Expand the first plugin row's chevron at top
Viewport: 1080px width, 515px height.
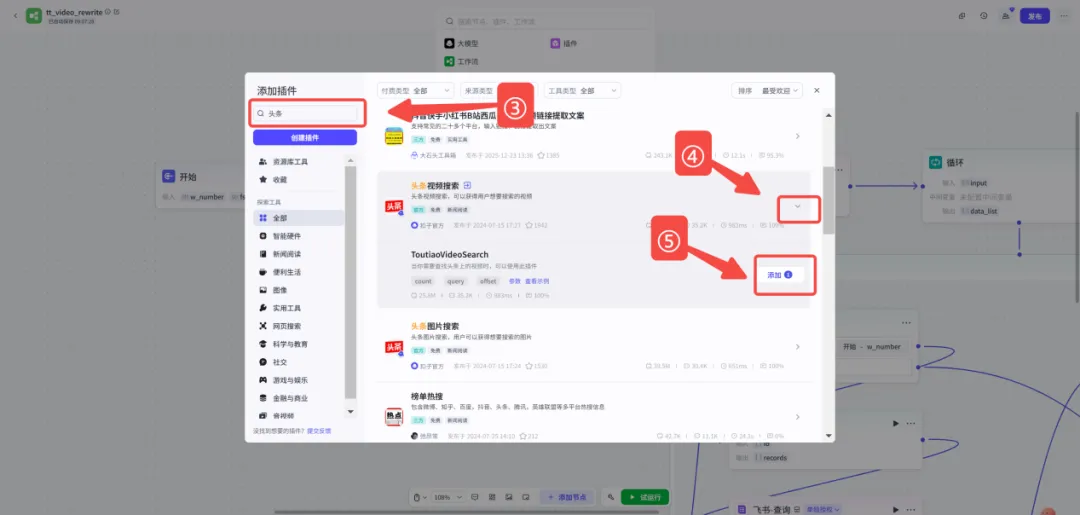pyautogui.click(x=798, y=136)
